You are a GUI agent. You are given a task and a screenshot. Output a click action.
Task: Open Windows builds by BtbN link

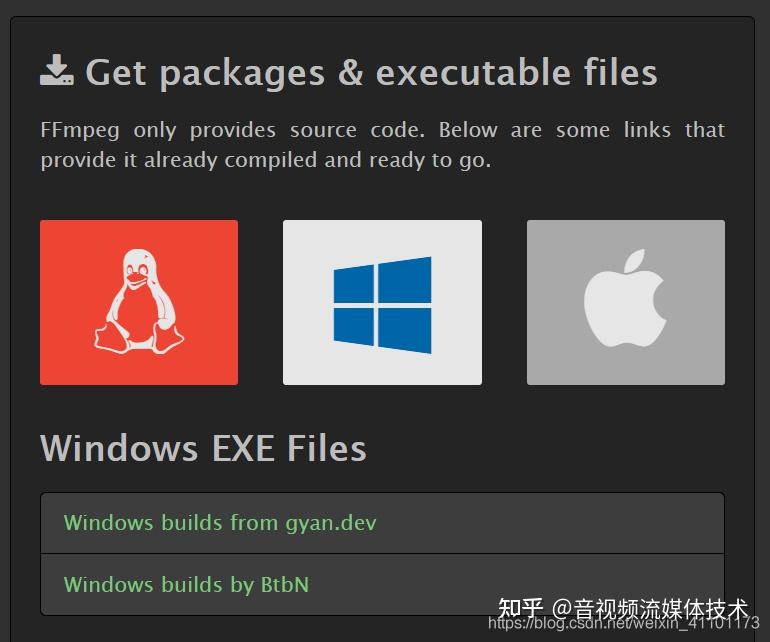tap(186, 585)
